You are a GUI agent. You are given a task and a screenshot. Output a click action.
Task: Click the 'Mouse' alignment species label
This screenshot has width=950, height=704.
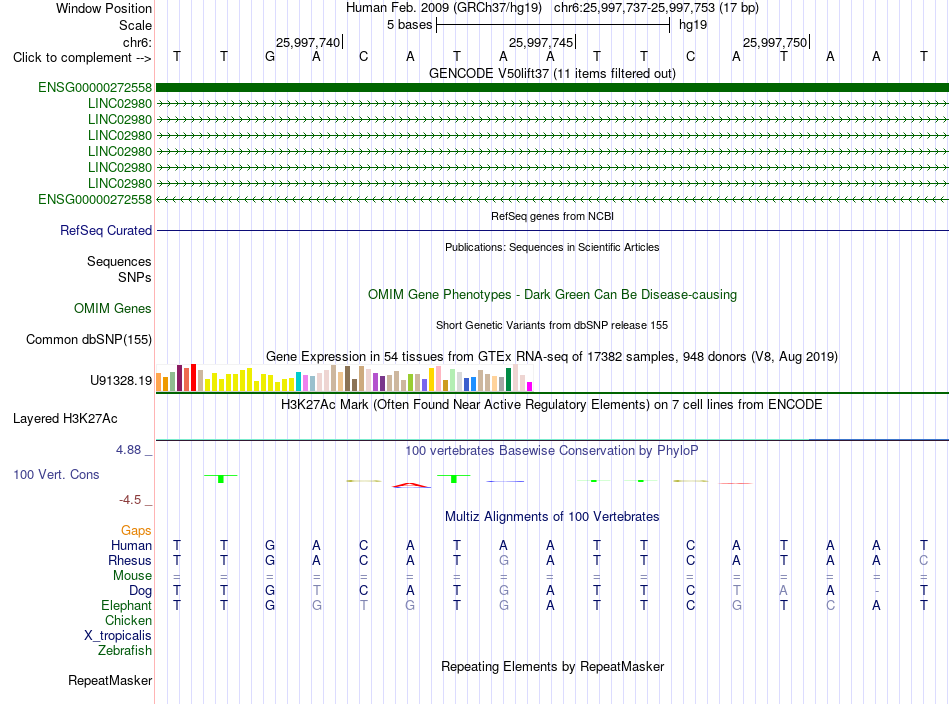tap(132, 576)
